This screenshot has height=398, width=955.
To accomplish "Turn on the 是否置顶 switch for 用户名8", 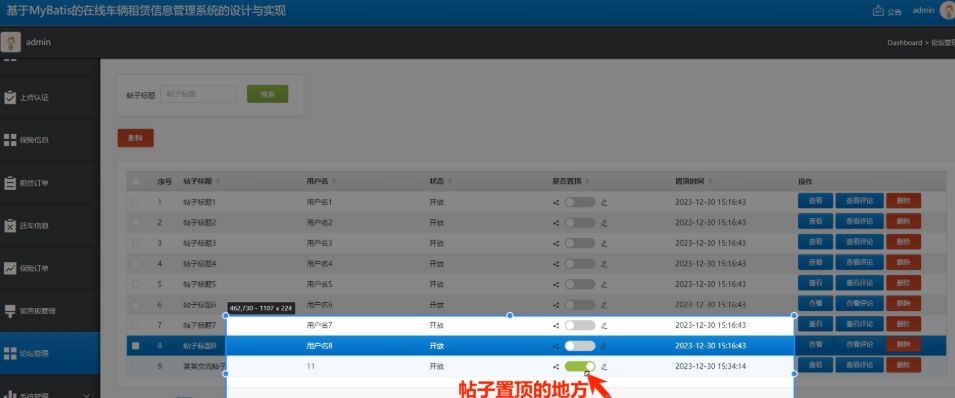I will pos(580,346).
